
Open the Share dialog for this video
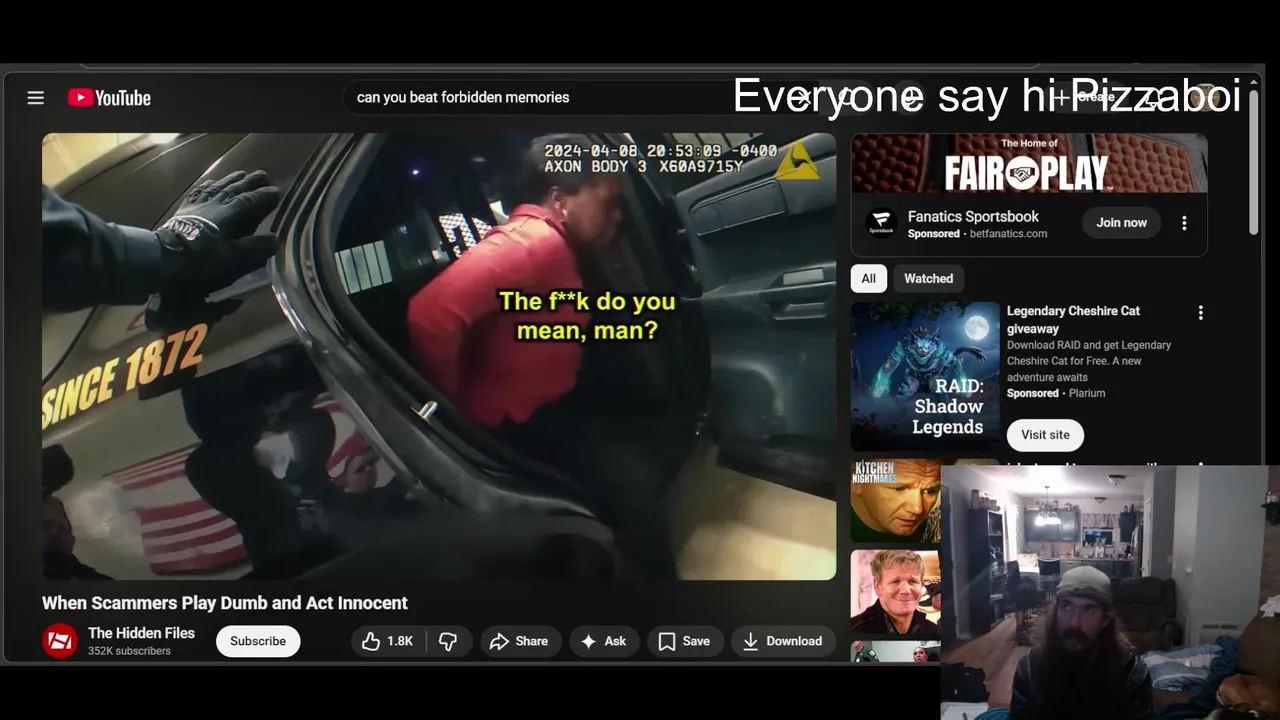pyautogui.click(x=520, y=641)
